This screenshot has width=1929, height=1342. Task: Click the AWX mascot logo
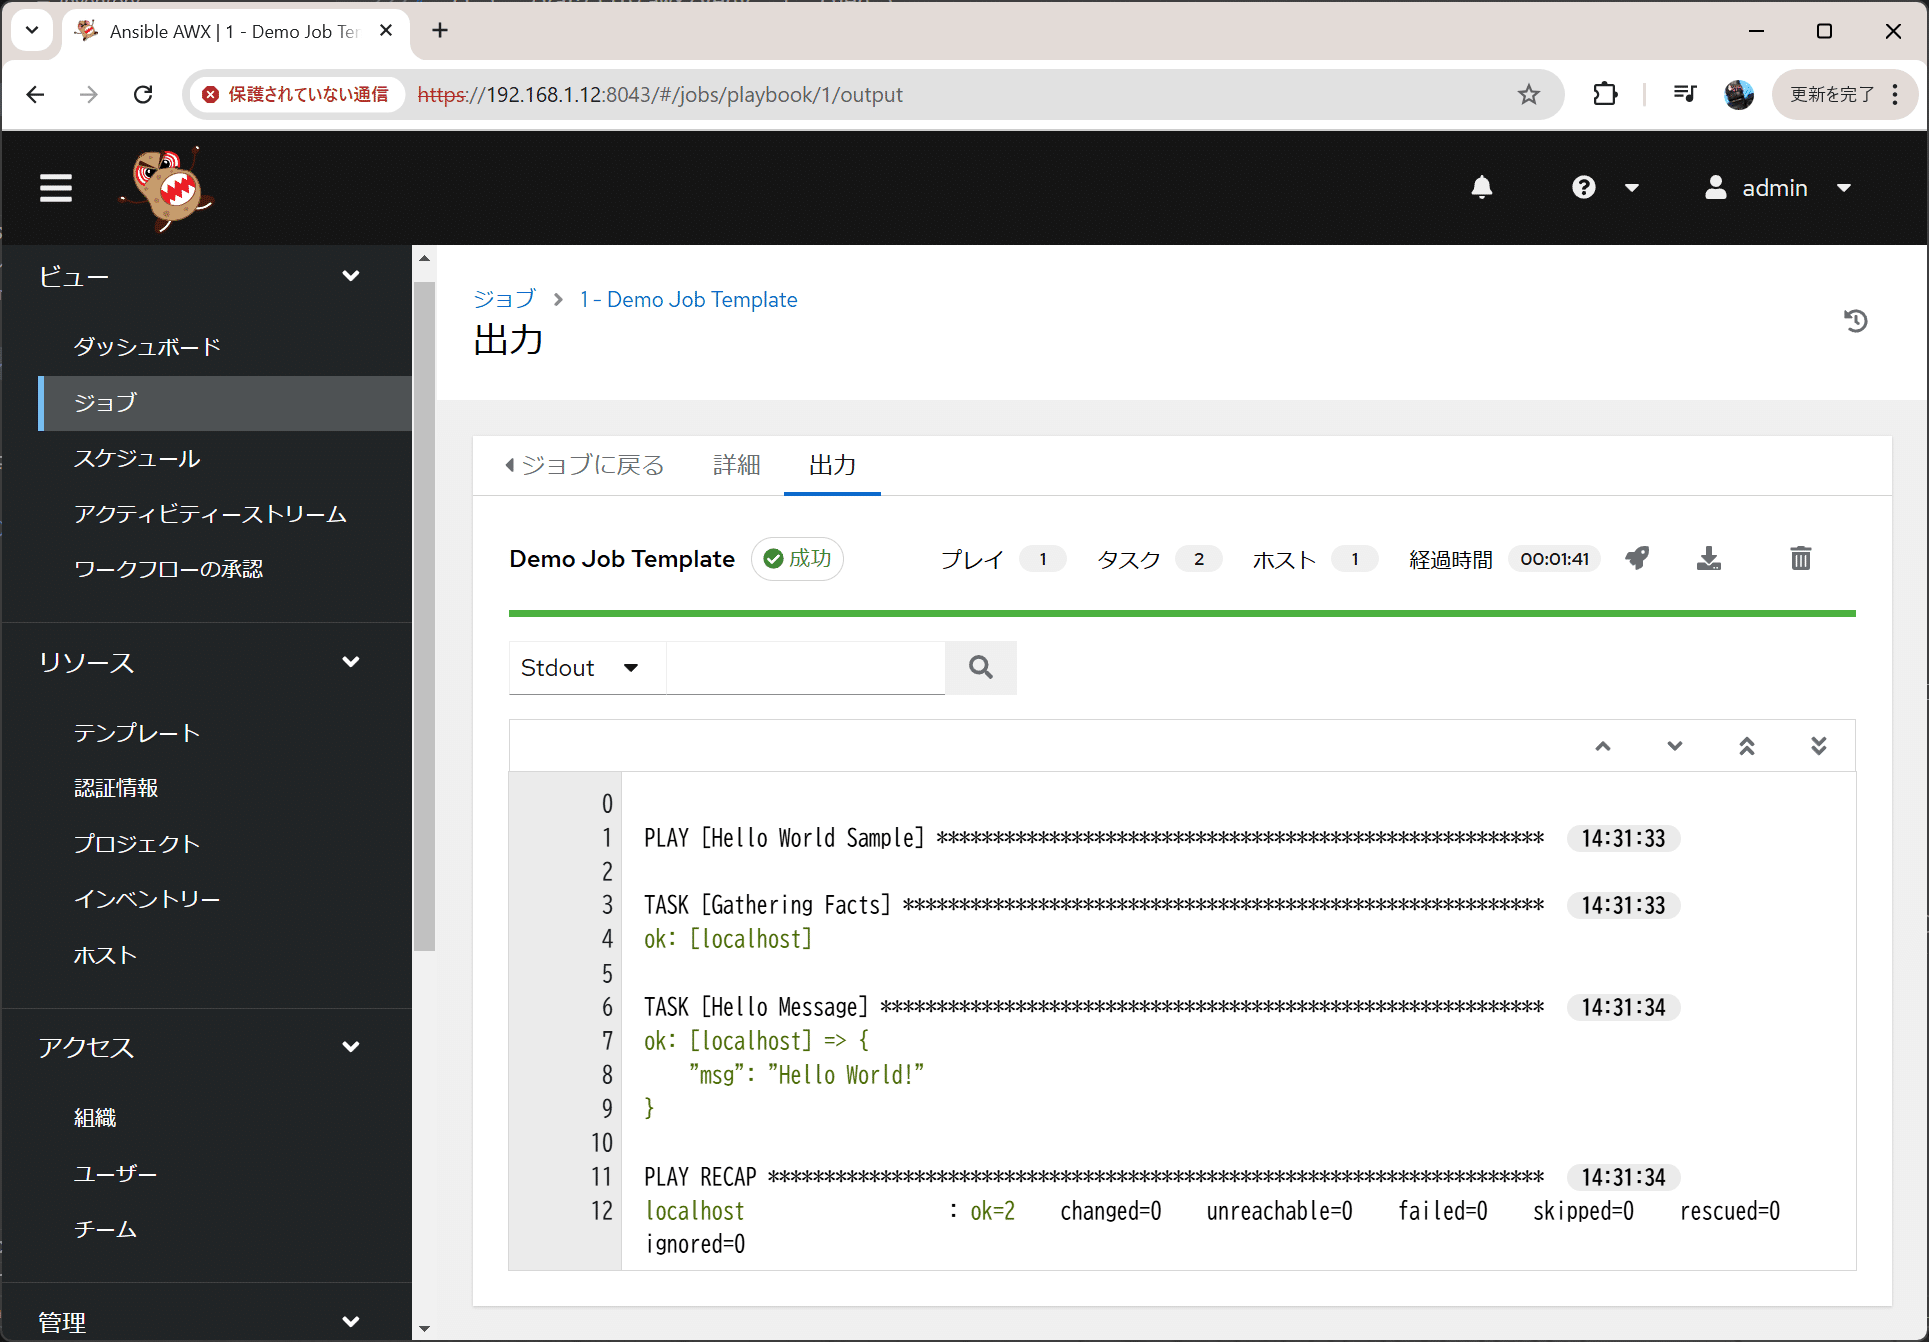click(x=165, y=188)
